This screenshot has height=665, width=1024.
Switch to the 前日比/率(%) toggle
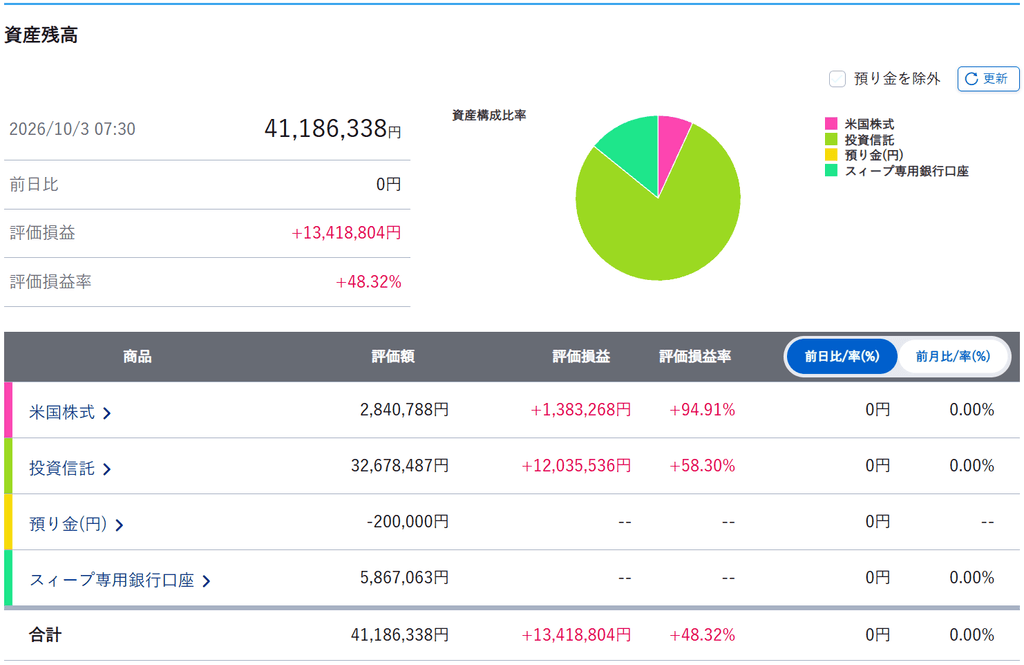point(842,356)
